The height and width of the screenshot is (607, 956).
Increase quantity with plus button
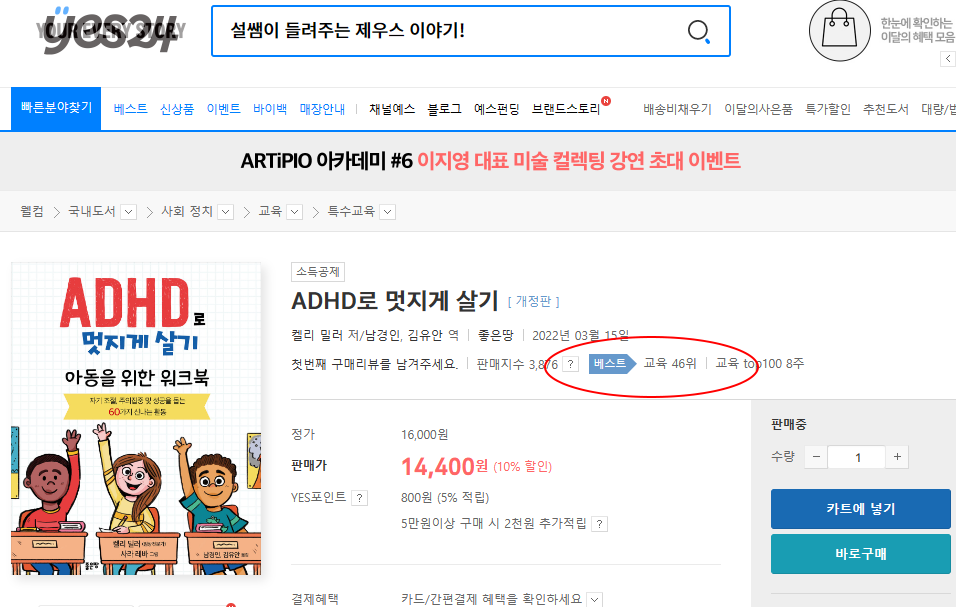pyautogui.click(x=897, y=457)
